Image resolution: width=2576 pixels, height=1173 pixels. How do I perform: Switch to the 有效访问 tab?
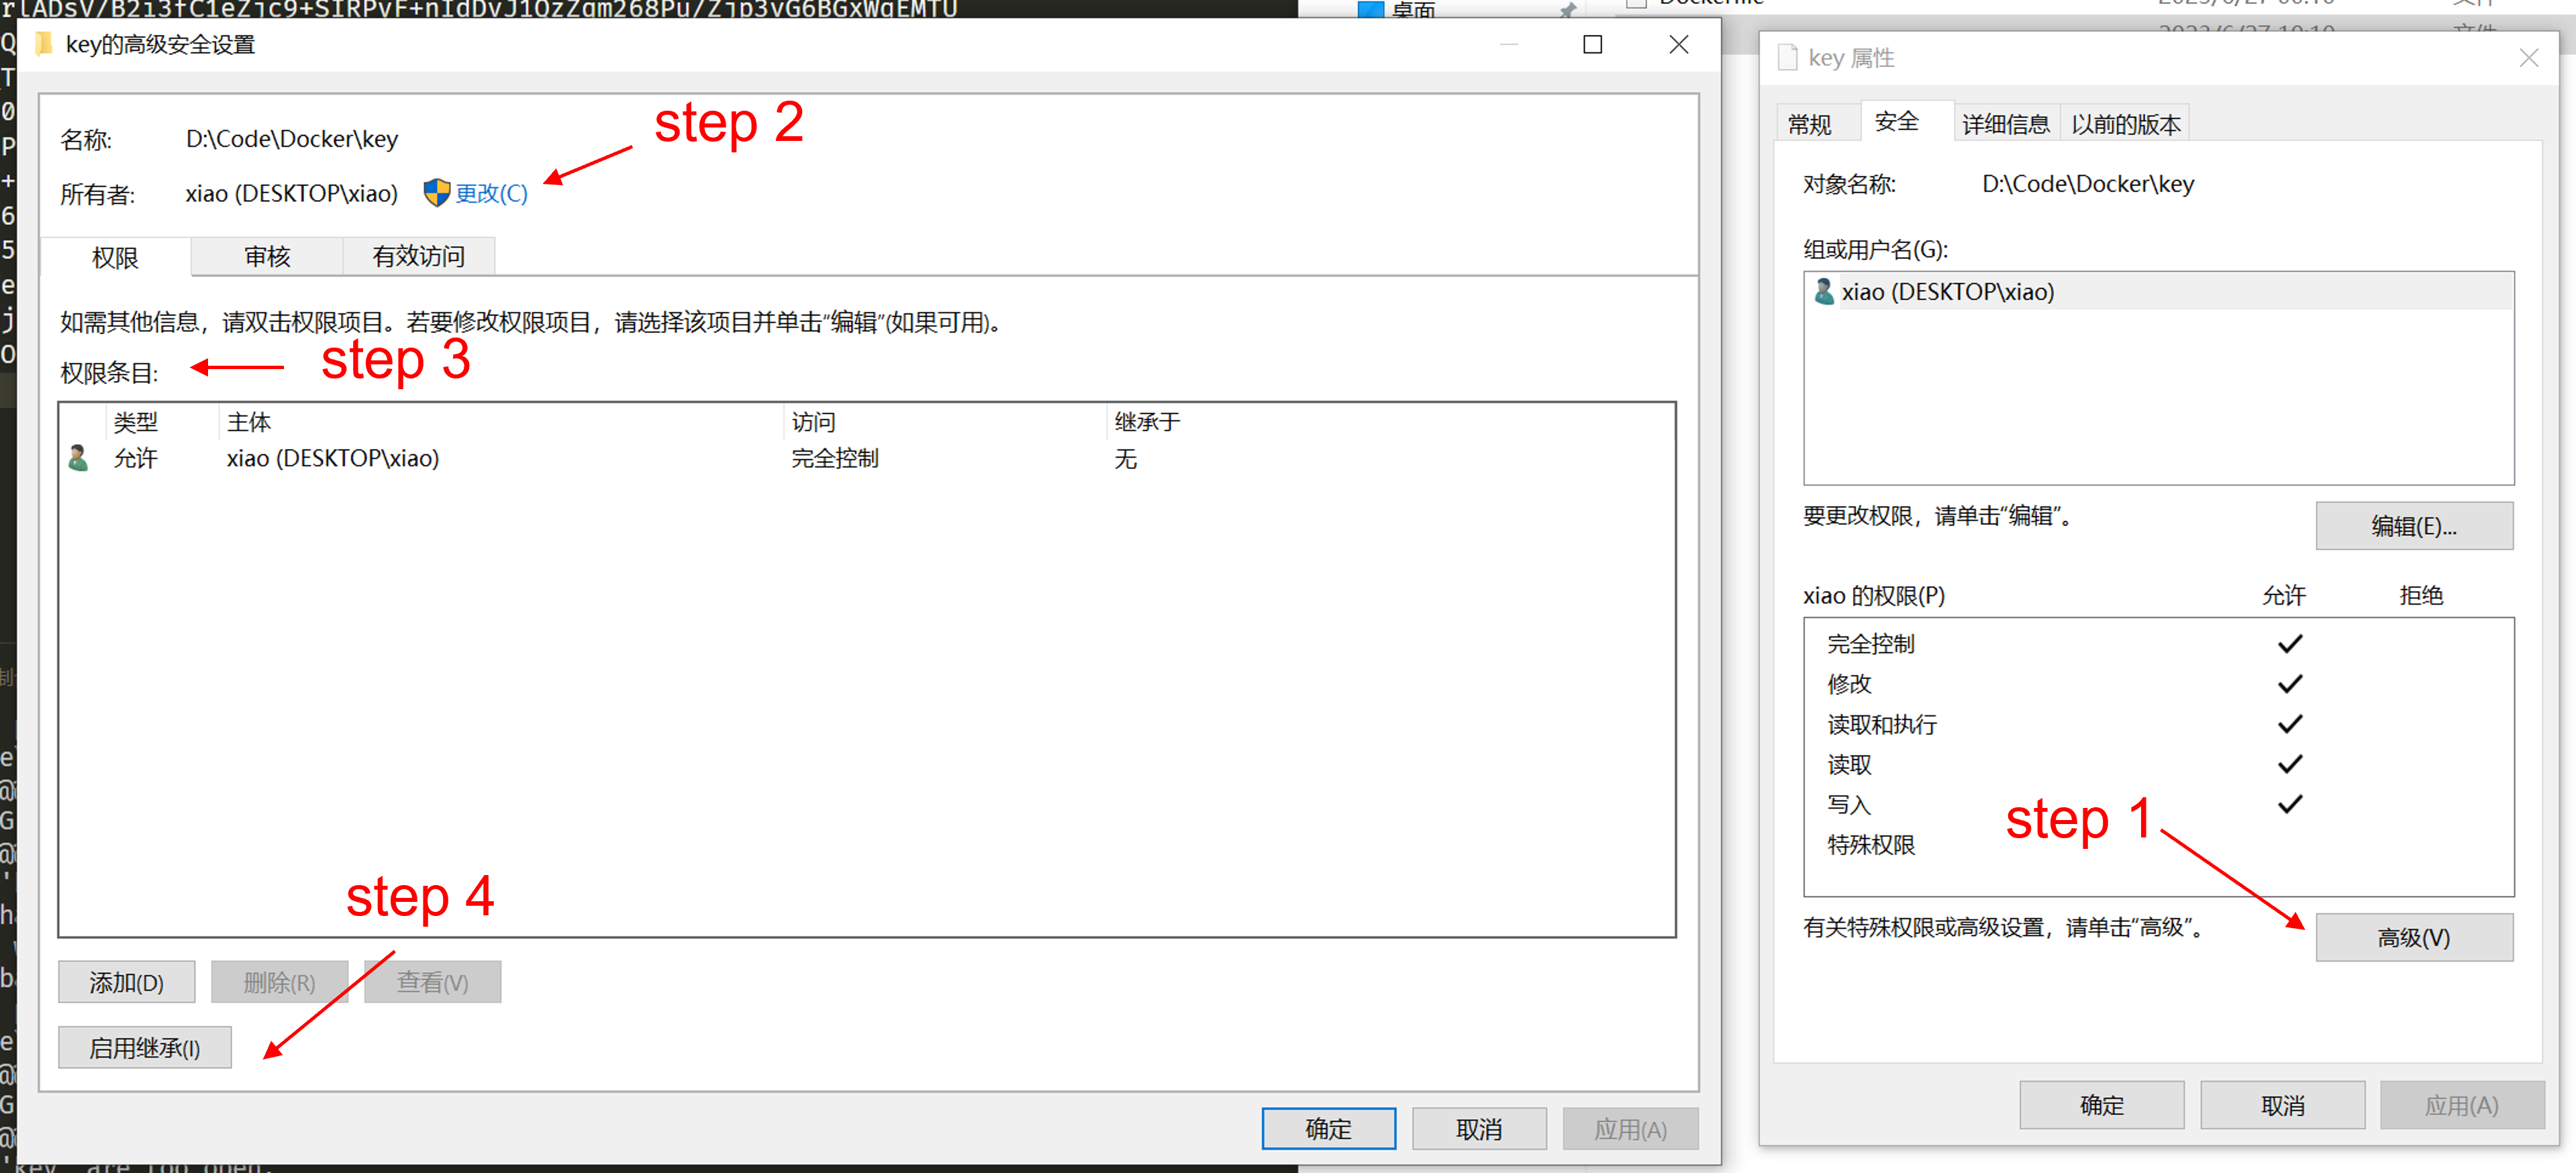418,257
